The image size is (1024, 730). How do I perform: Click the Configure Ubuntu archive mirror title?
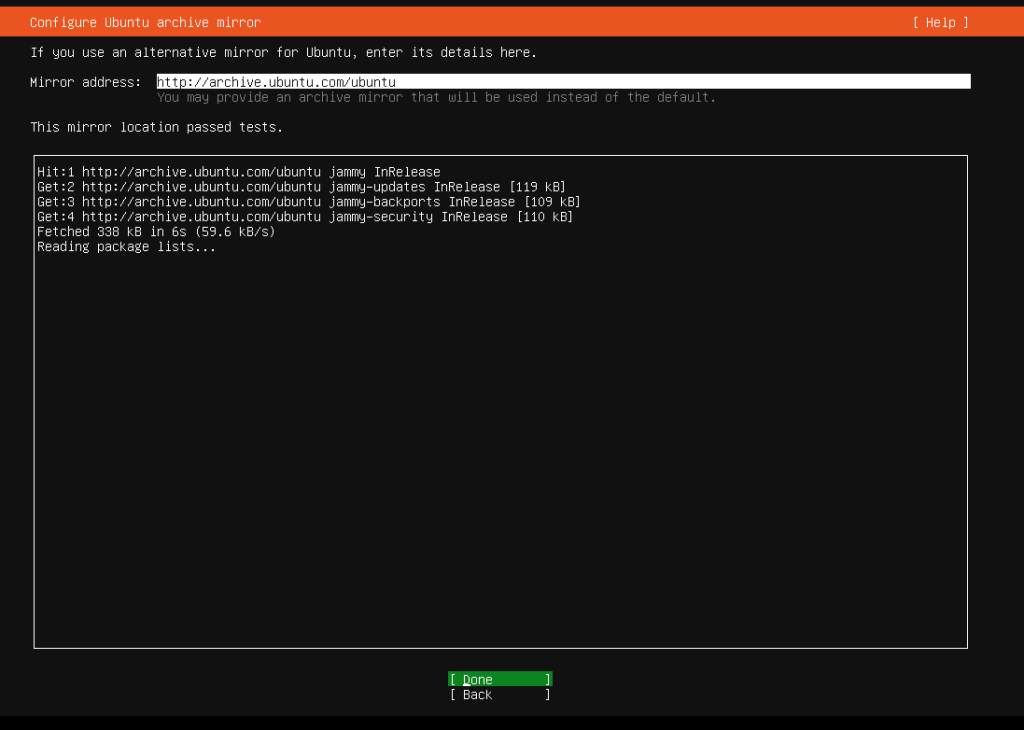[145, 21]
